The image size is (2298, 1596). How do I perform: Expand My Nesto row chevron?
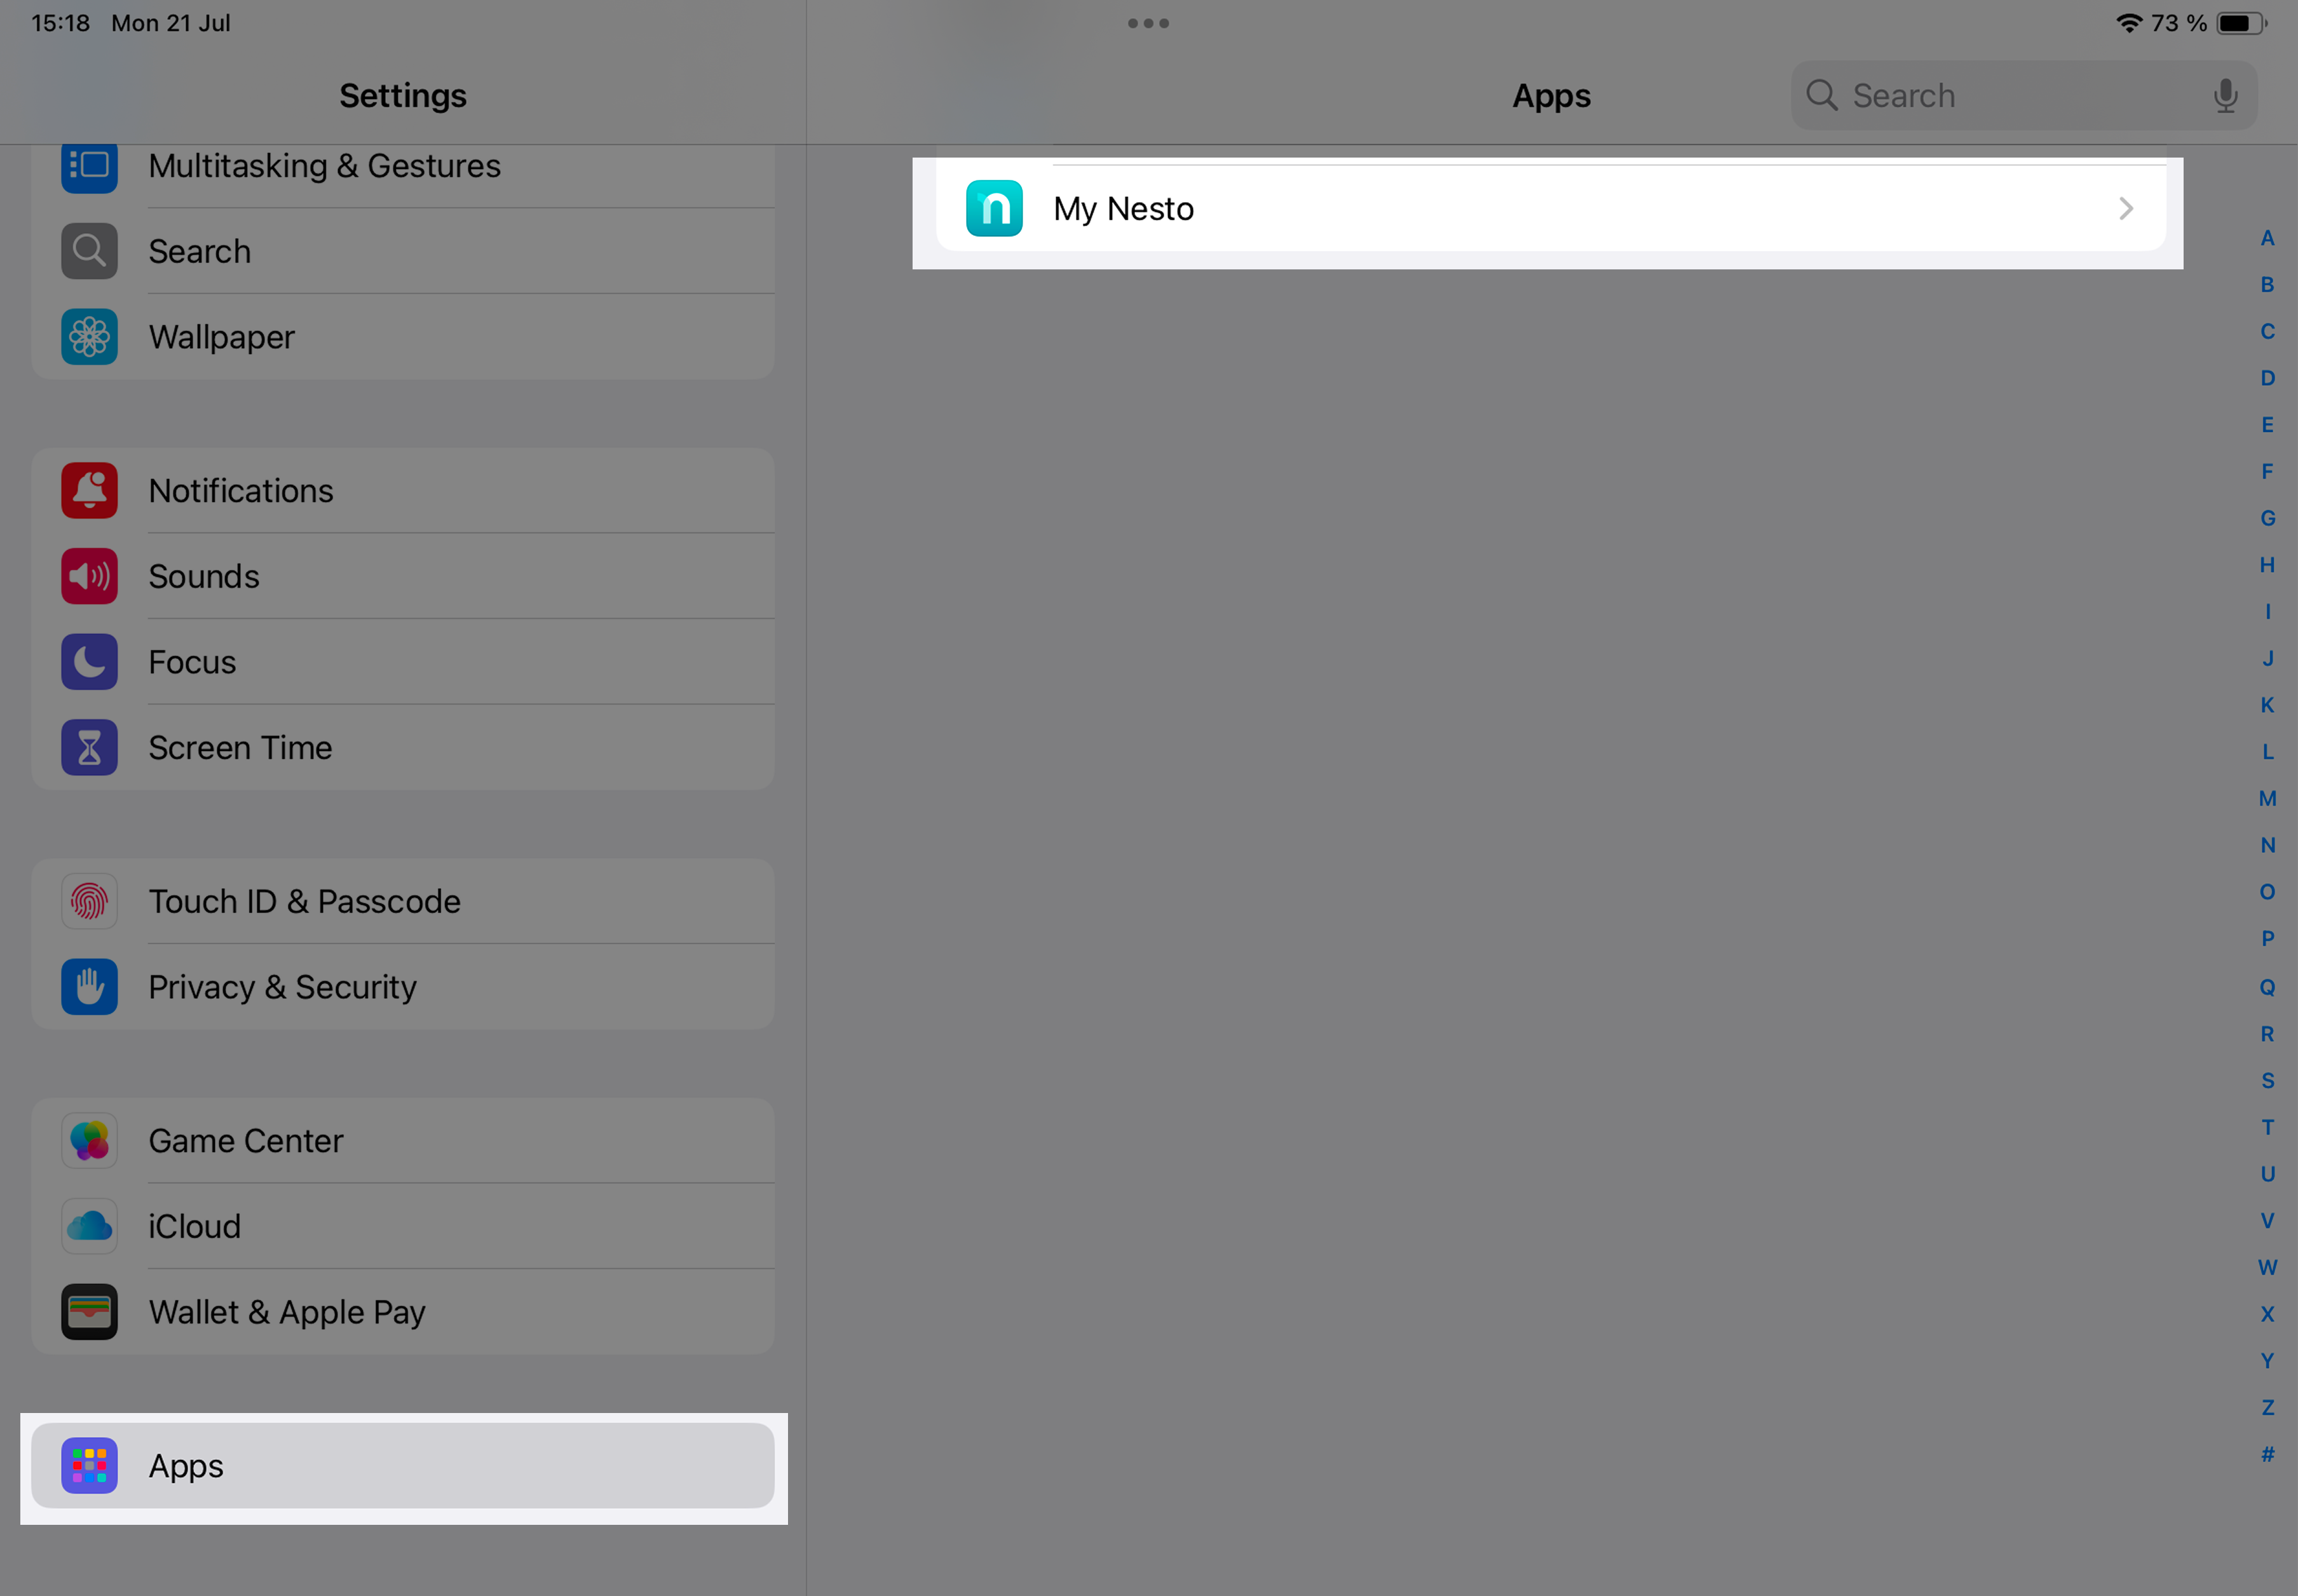(2125, 208)
